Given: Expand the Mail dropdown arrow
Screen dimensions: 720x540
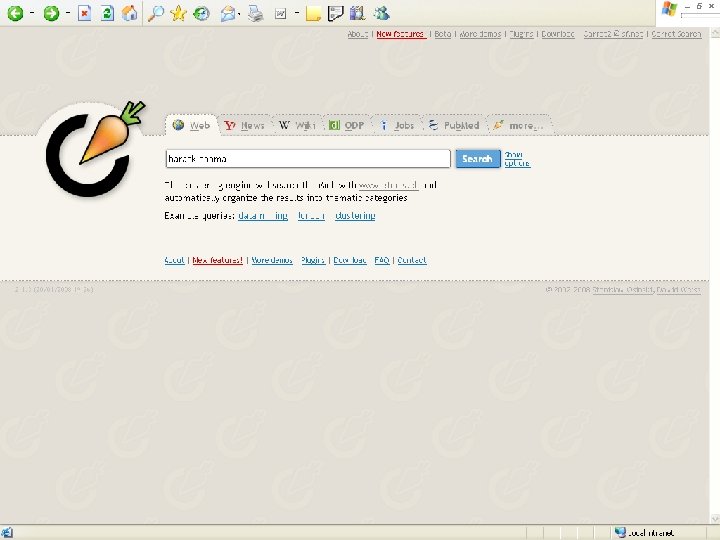Looking at the screenshot, I should 240,14.
